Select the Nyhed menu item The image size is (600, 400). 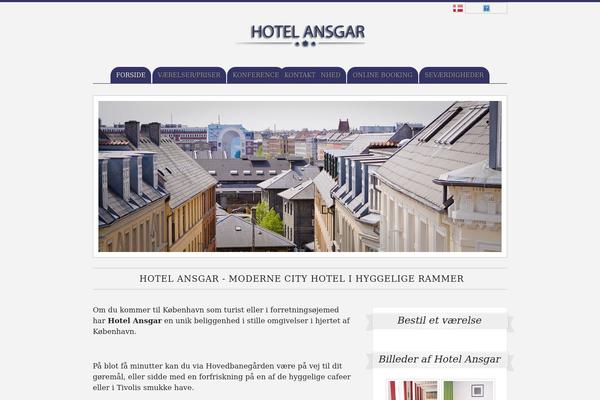pos(330,75)
